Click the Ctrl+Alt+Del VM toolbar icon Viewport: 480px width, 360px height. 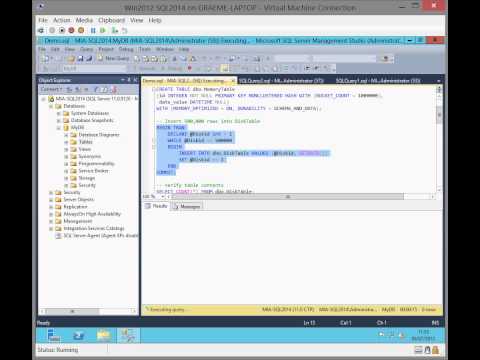pyautogui.click(x=41, y=31)
